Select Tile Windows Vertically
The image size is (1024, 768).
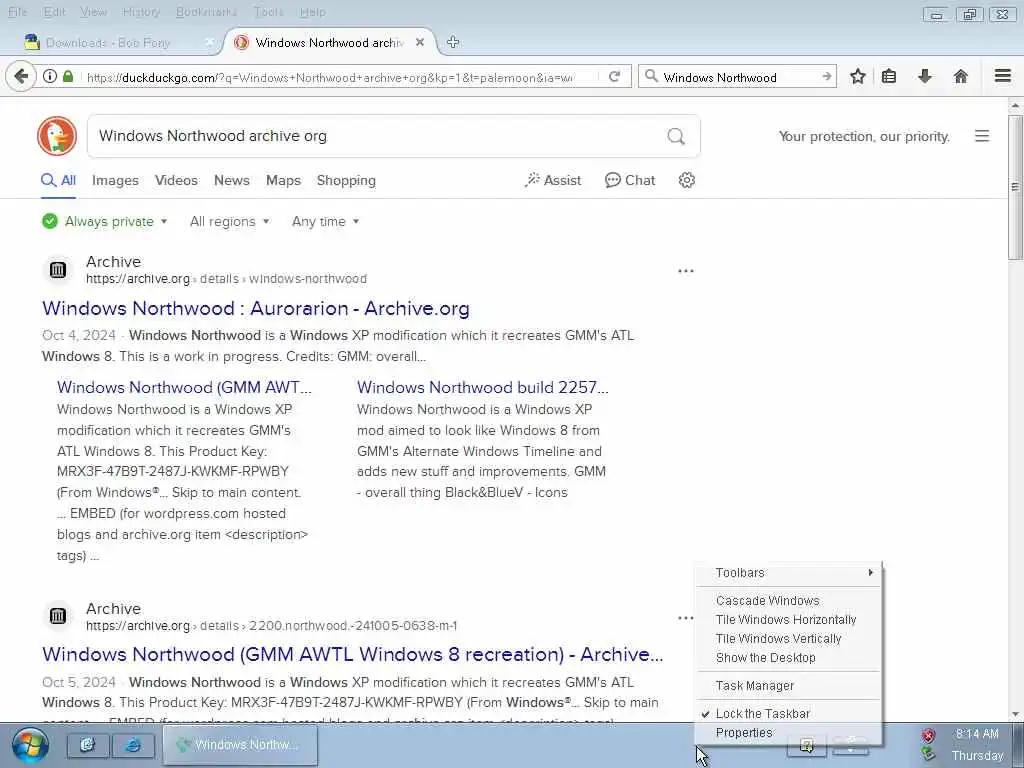coord(788,639)
